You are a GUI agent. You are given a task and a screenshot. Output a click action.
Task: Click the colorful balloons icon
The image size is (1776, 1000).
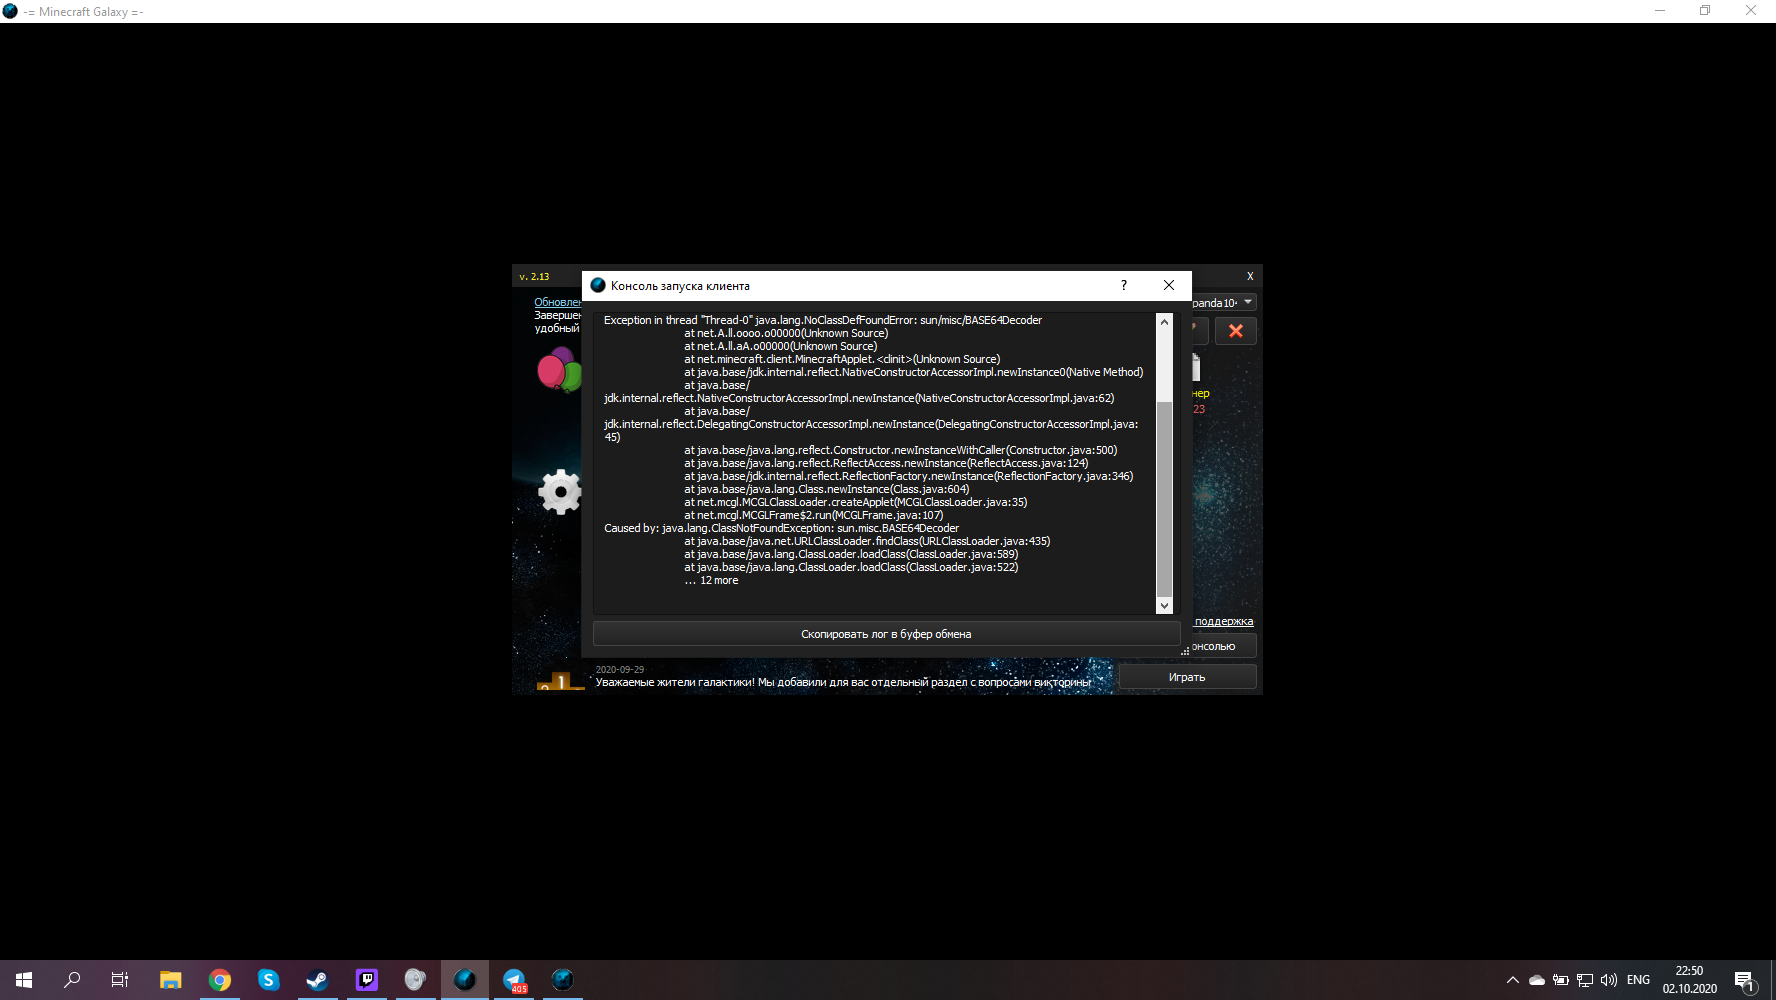click(559, 370)
